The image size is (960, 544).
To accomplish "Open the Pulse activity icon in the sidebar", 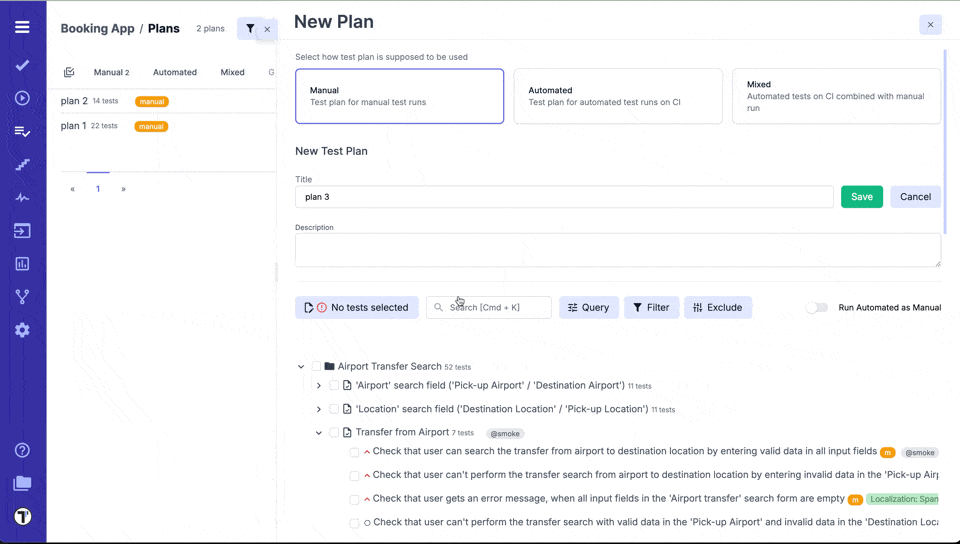I will tap(22, 198).
